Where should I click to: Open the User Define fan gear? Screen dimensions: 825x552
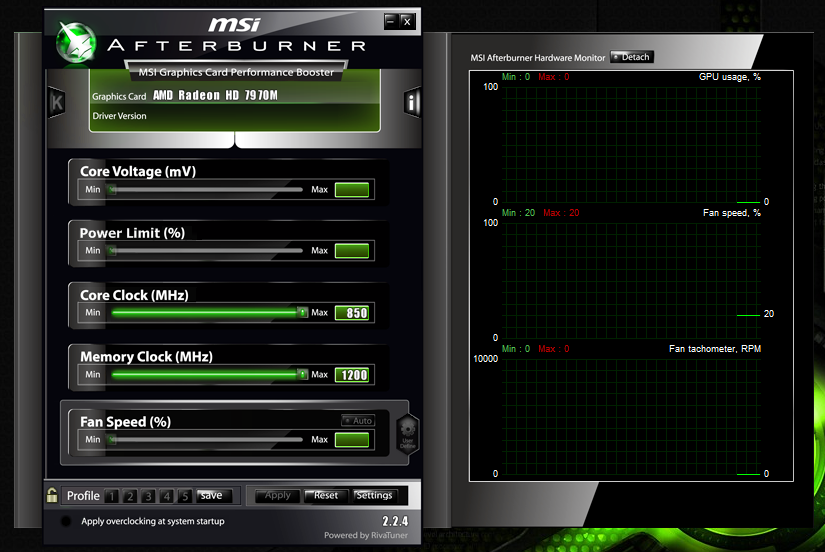pos(408,434)
